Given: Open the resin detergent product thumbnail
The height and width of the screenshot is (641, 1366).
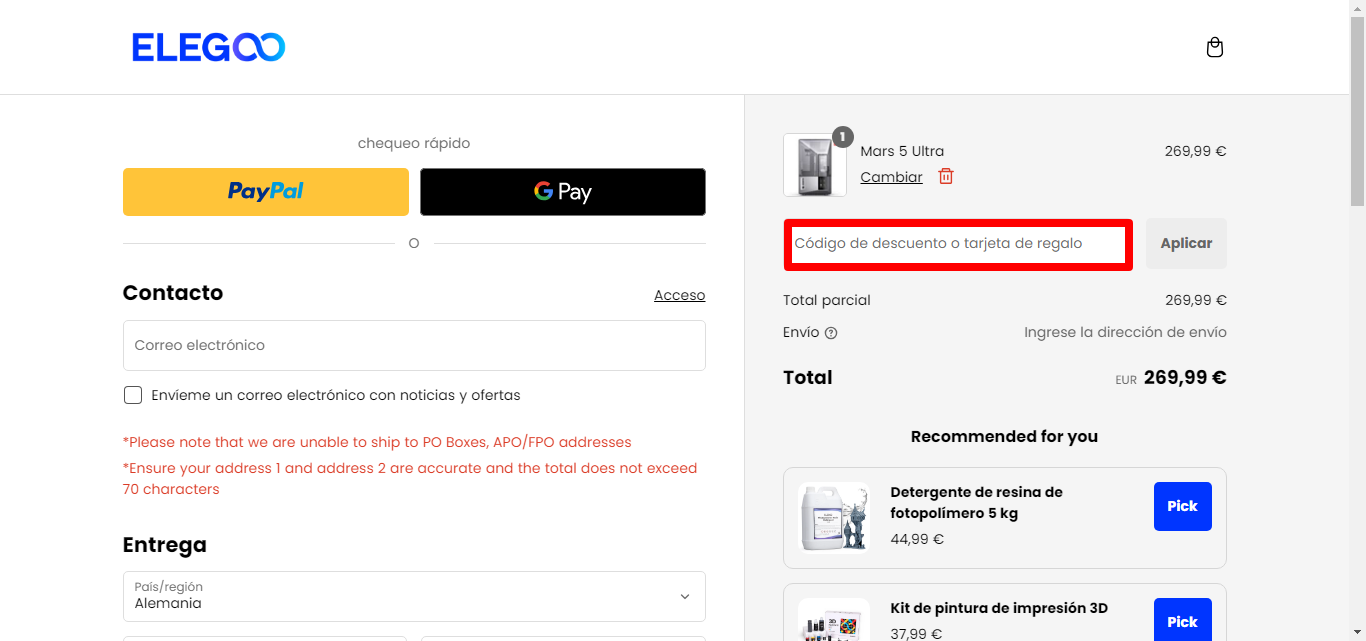Looking at the screenshot, I should point(834,517).
